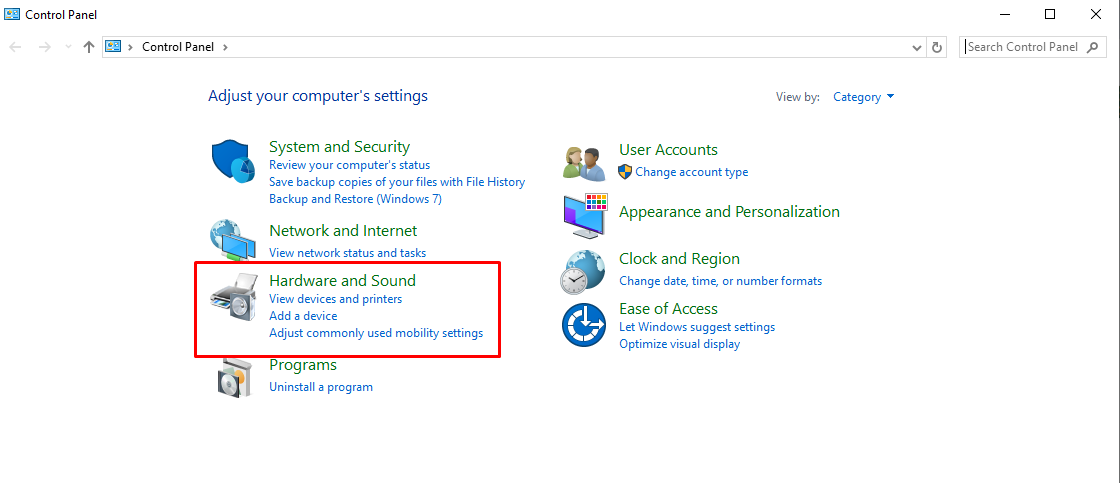The image size is (1120, 483).
Task: Click the Network and Internet globe icon
Action: pyautogui.click(x=234, y=240)
